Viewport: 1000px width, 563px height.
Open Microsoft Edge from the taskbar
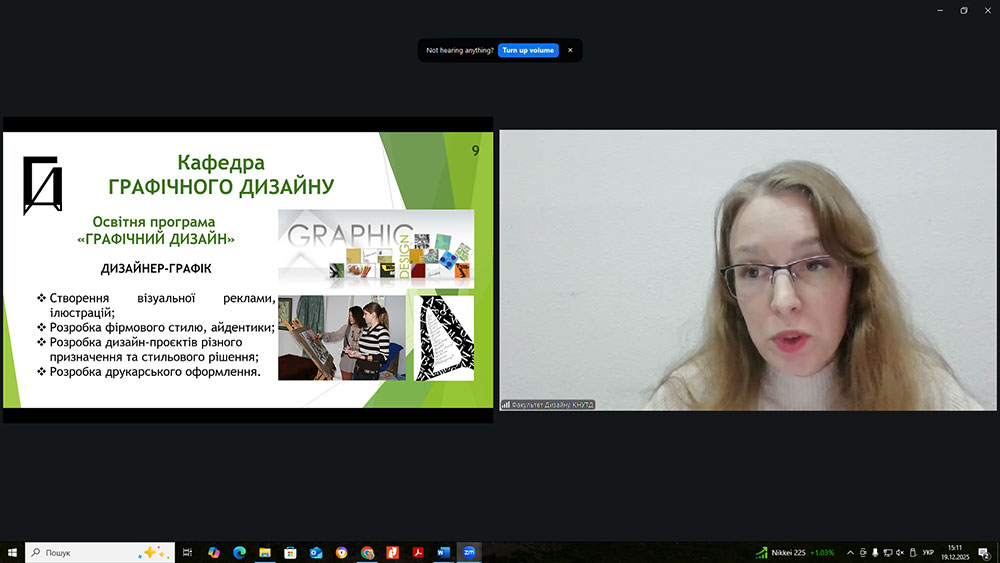coord(239,552)
